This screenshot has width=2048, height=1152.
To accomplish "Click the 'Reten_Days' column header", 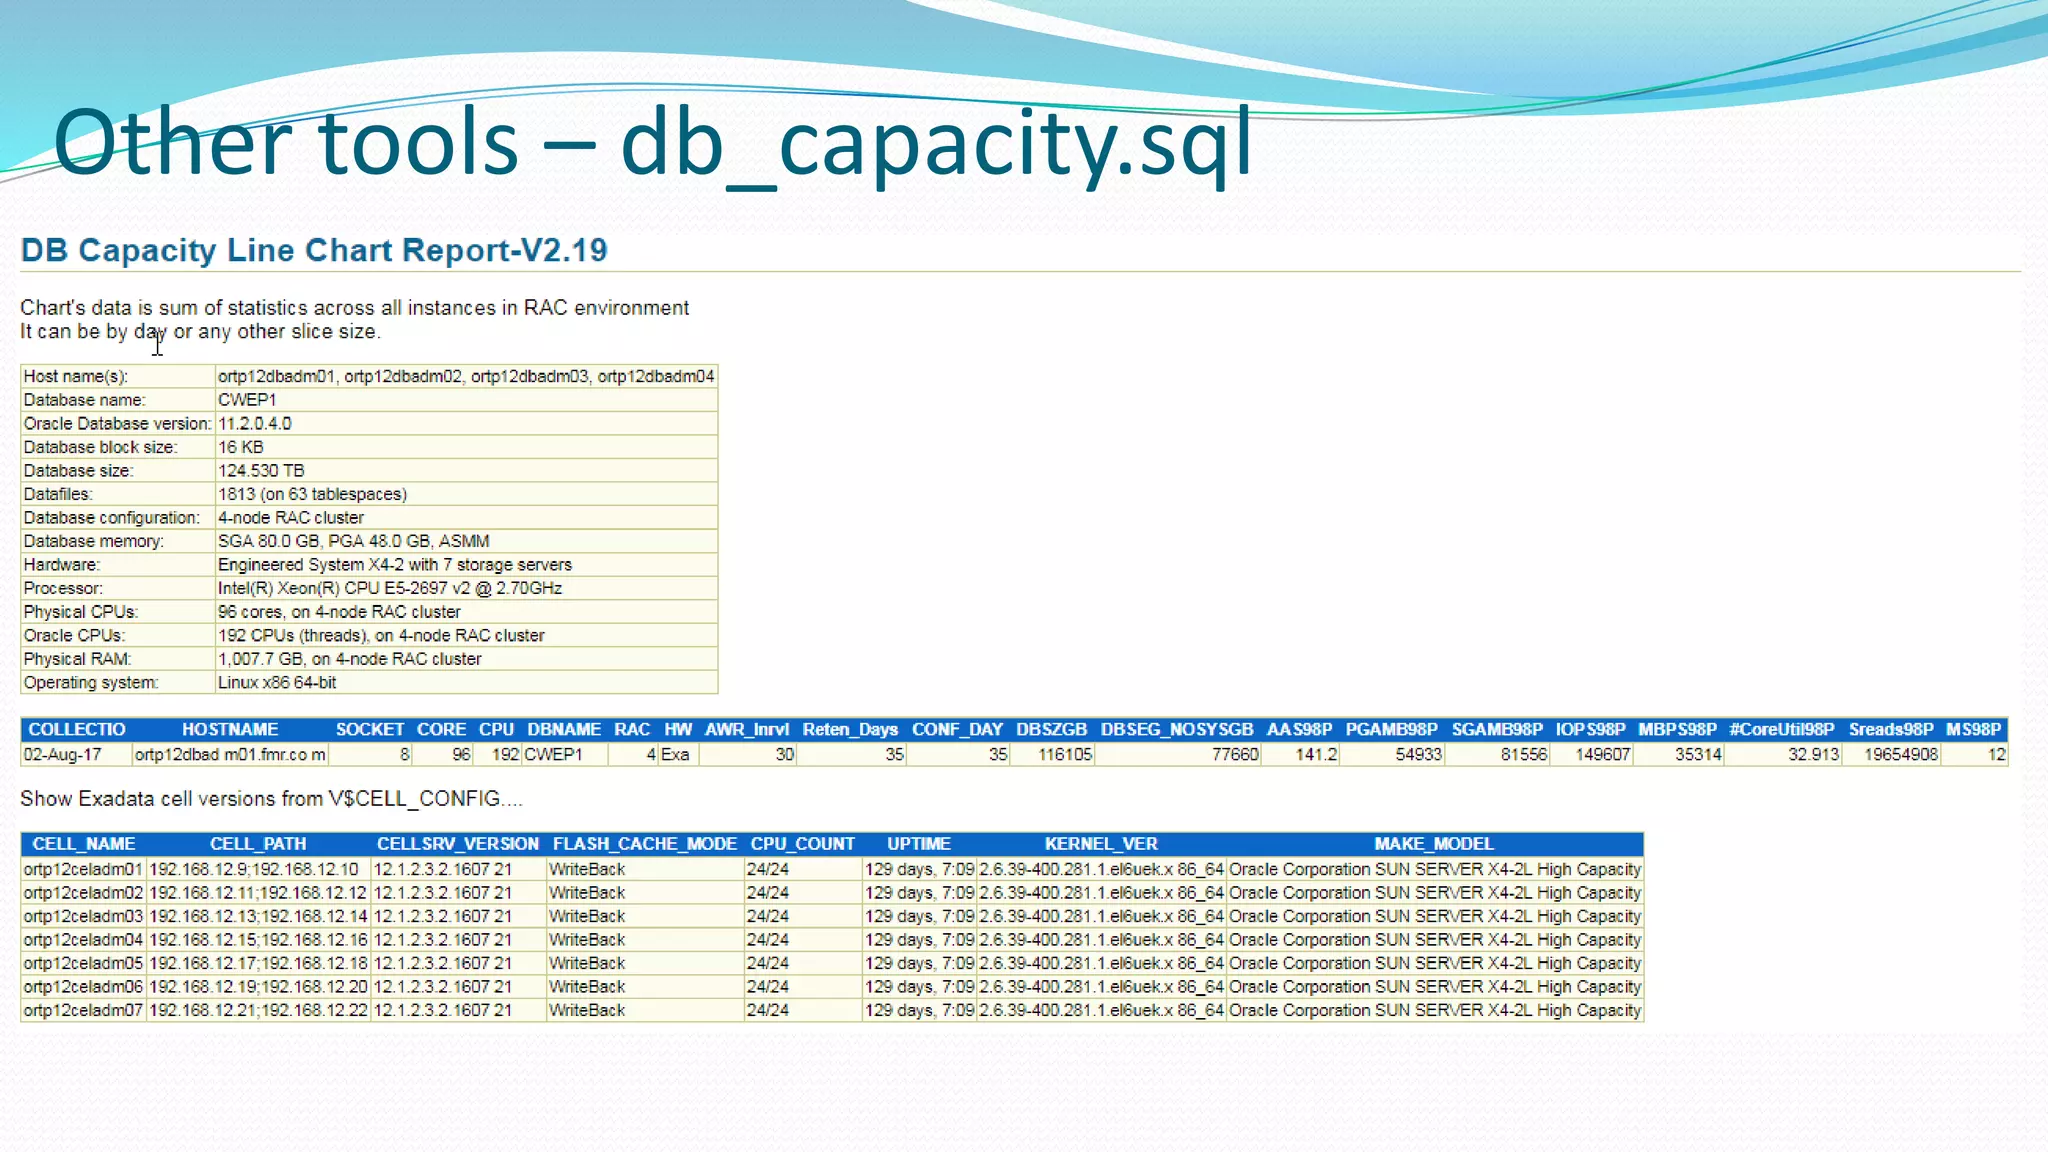I will pyautogui.click(x=850, y=729).
